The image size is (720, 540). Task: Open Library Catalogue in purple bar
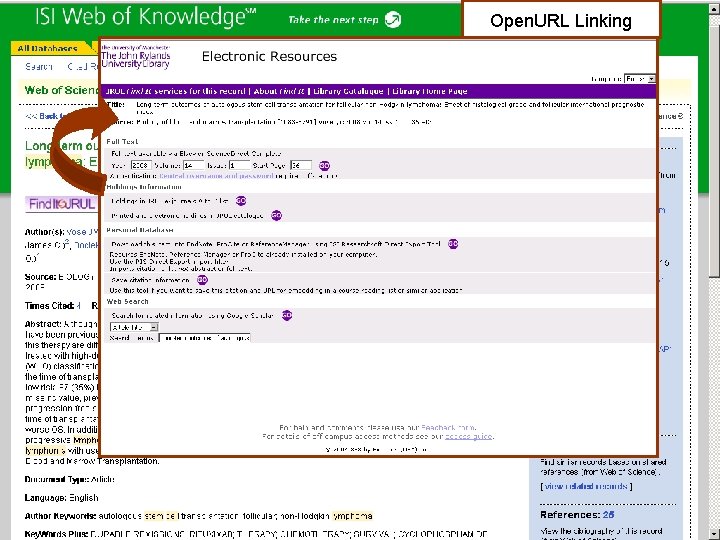tap(348, 91)
